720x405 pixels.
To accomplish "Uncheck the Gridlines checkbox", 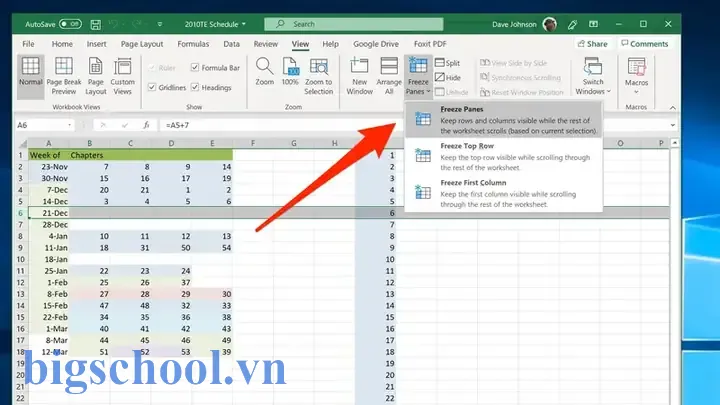I will point(152,87).
